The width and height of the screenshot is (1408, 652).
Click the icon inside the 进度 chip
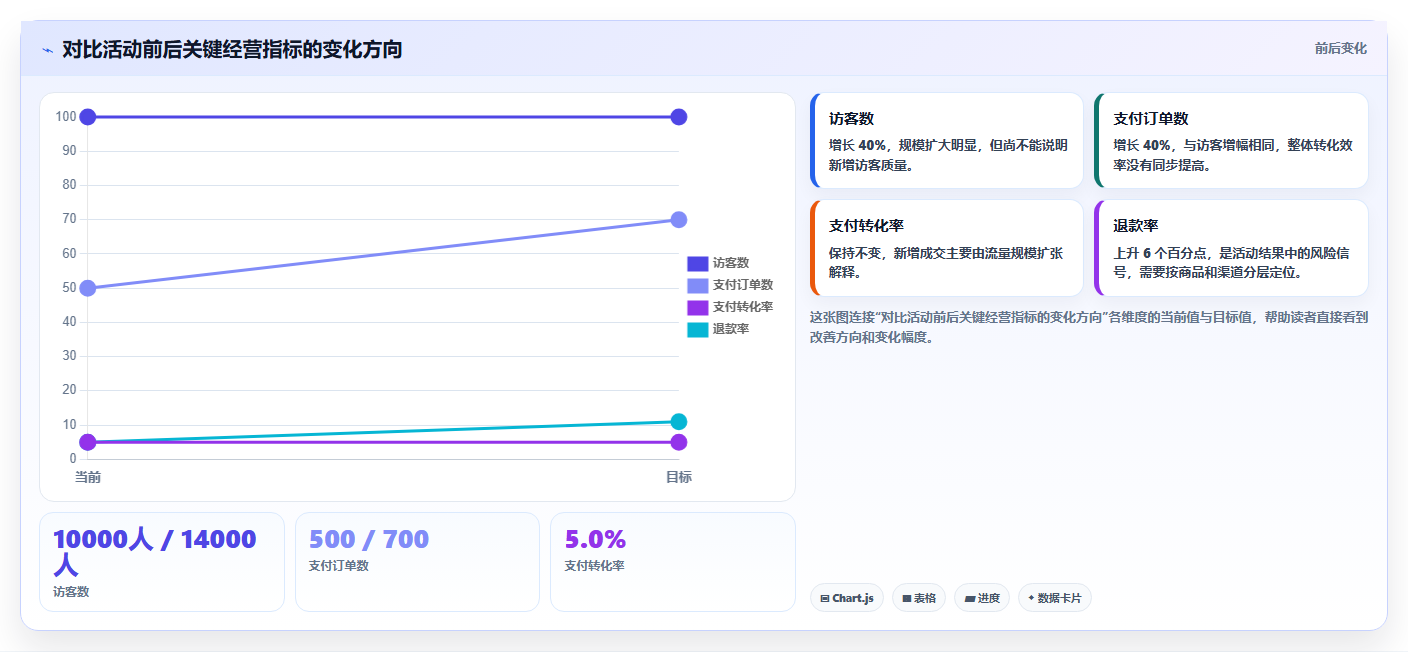click(969, 598)
